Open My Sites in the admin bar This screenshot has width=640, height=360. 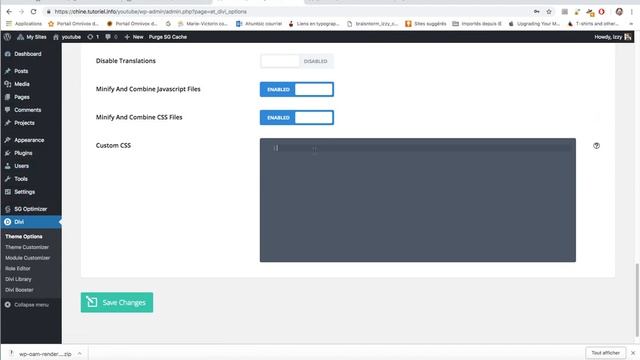tap(32, 37)
